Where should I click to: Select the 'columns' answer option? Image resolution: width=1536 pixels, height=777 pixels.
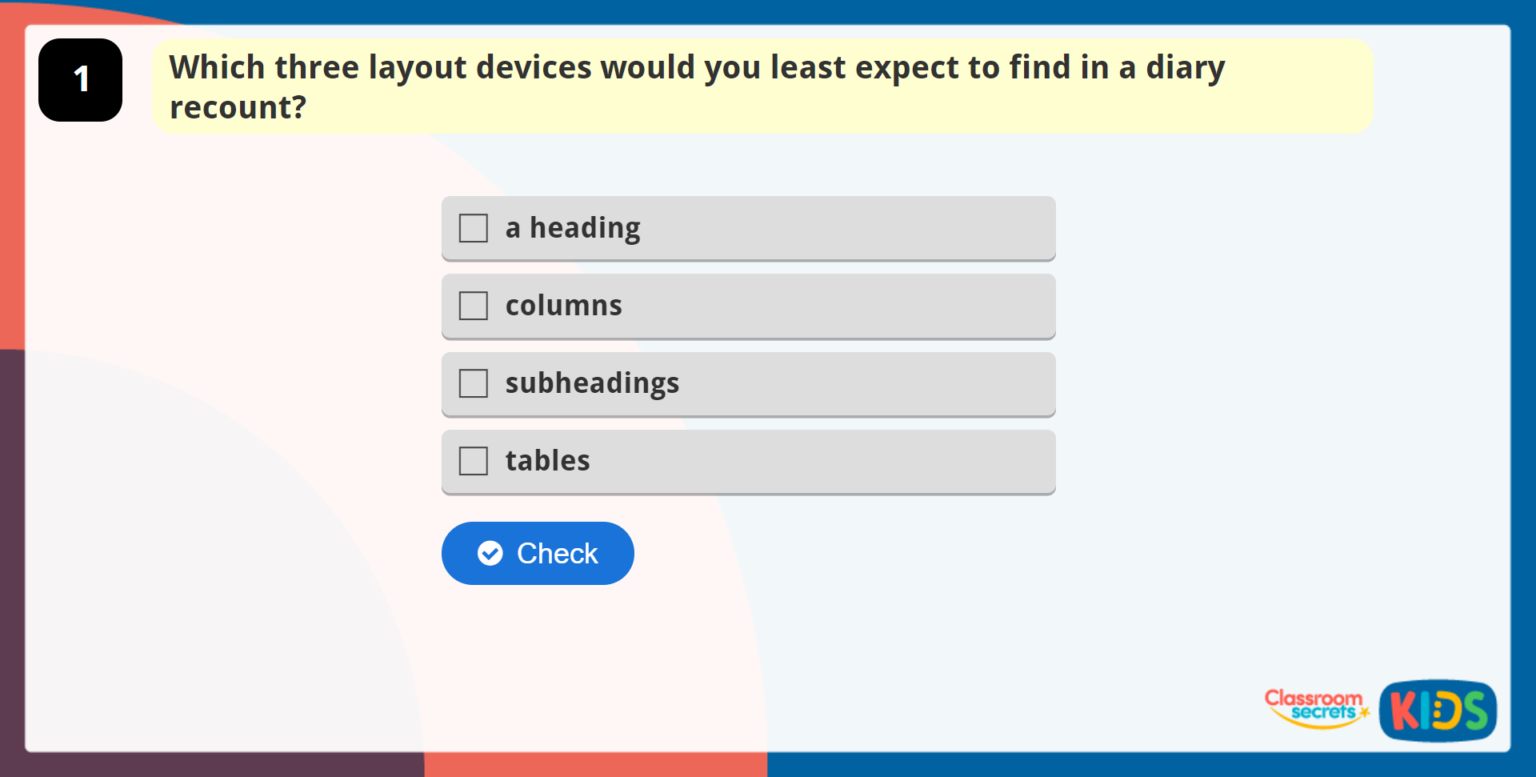748,306
